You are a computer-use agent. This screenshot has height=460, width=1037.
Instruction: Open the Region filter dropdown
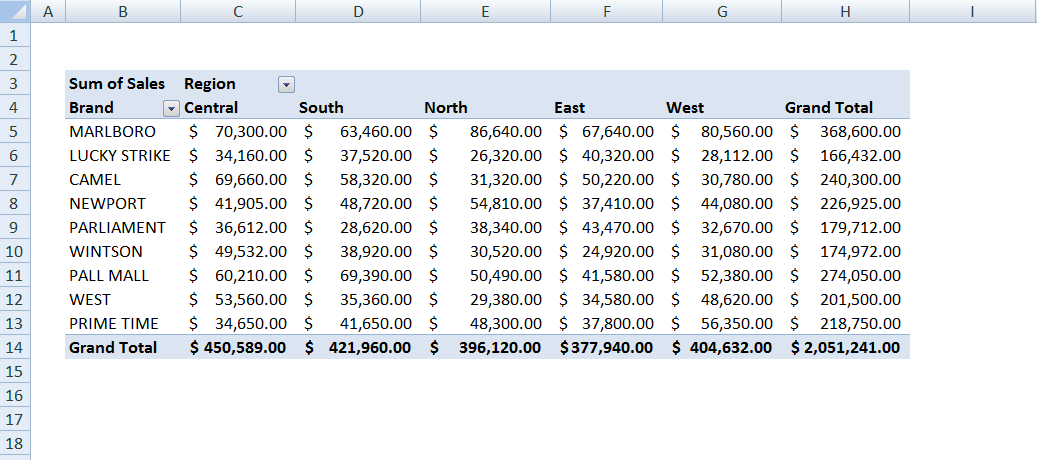click(x=286, y=85)
